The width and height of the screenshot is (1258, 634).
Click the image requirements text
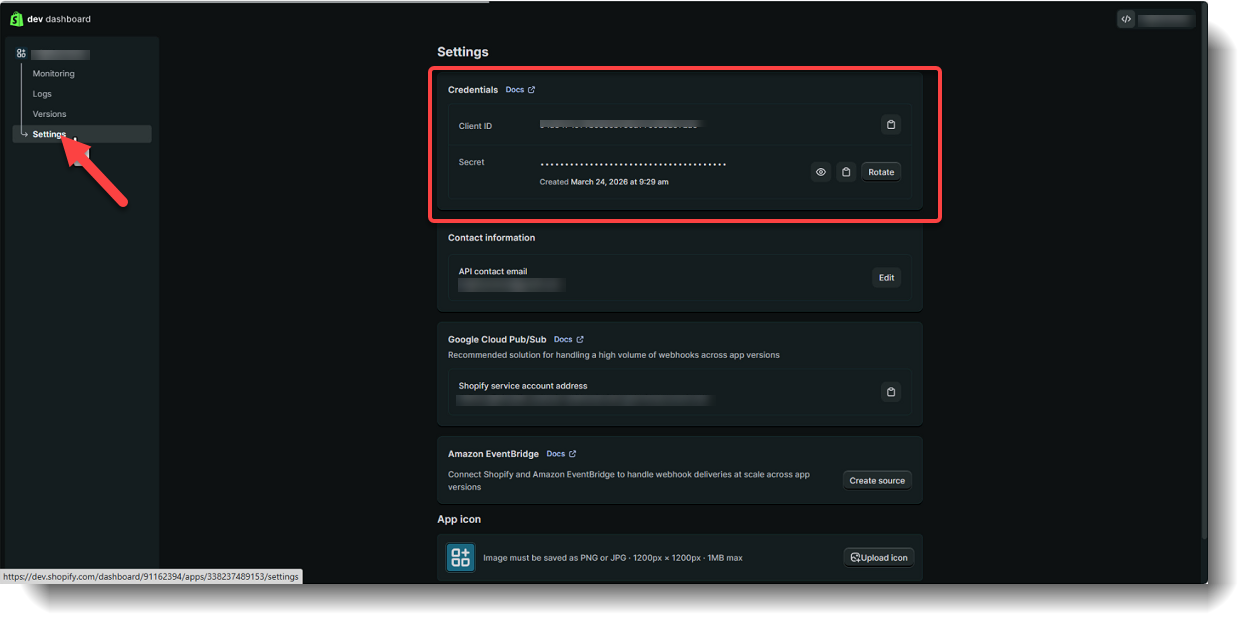tap(613, 558)
